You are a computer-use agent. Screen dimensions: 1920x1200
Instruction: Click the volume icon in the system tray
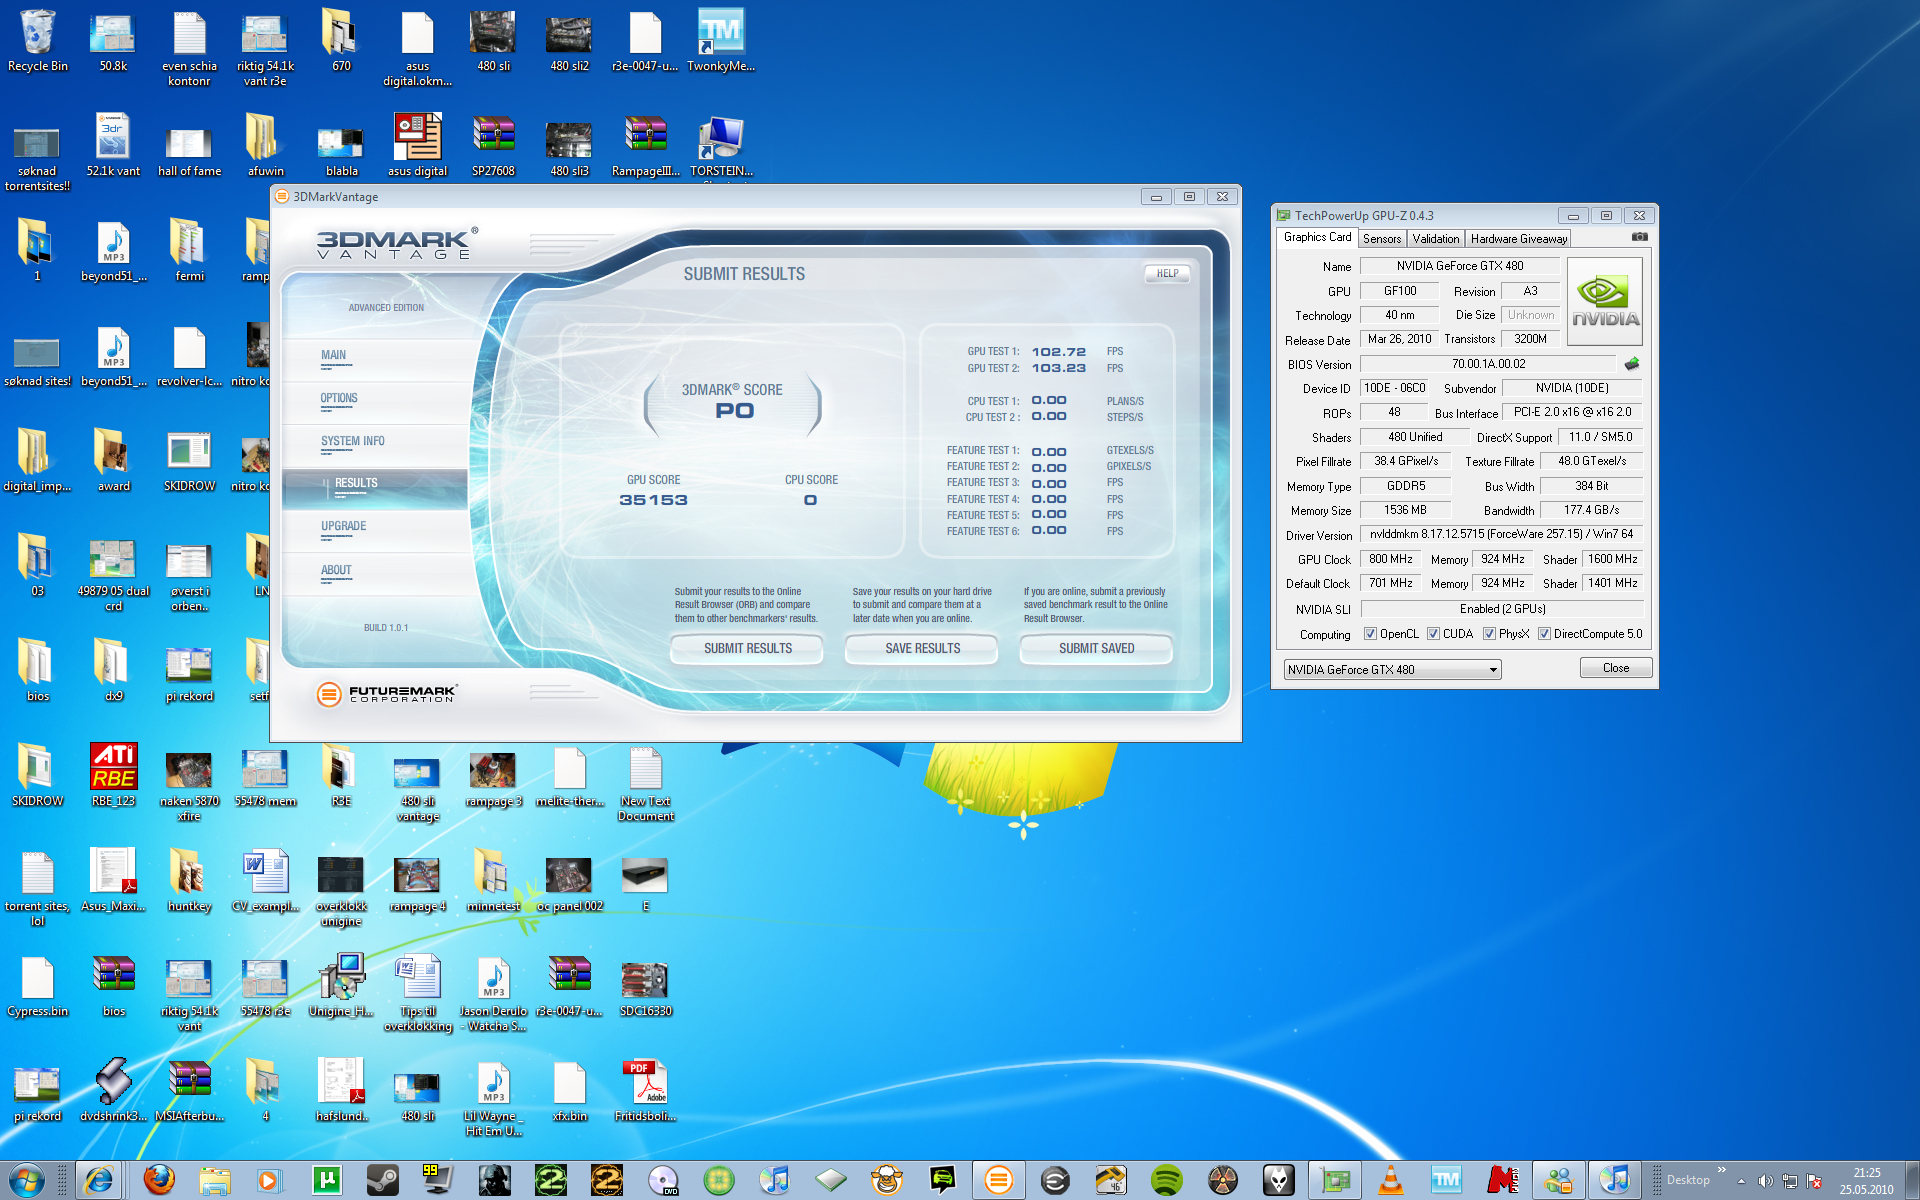pyautogui.click(x=1765, y=1181)
